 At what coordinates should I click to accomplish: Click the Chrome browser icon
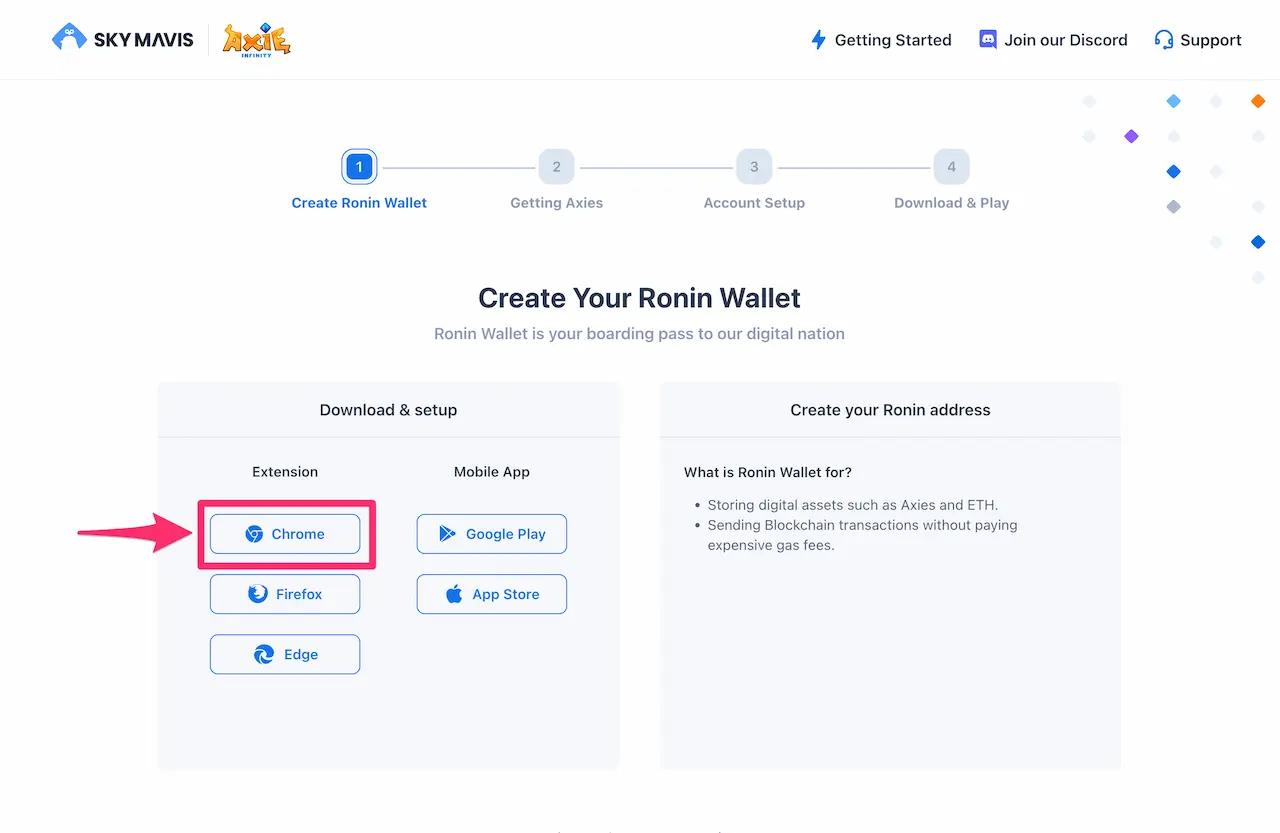tap(254, 534)
